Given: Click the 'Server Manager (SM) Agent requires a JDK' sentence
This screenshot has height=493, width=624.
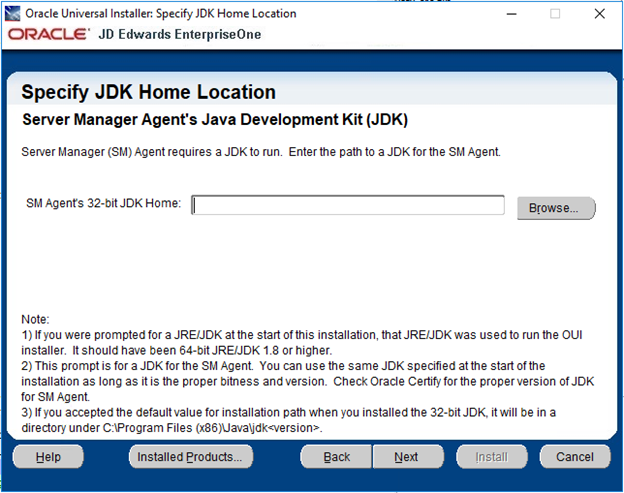Looking at the screenshot, I should (261, 152).
